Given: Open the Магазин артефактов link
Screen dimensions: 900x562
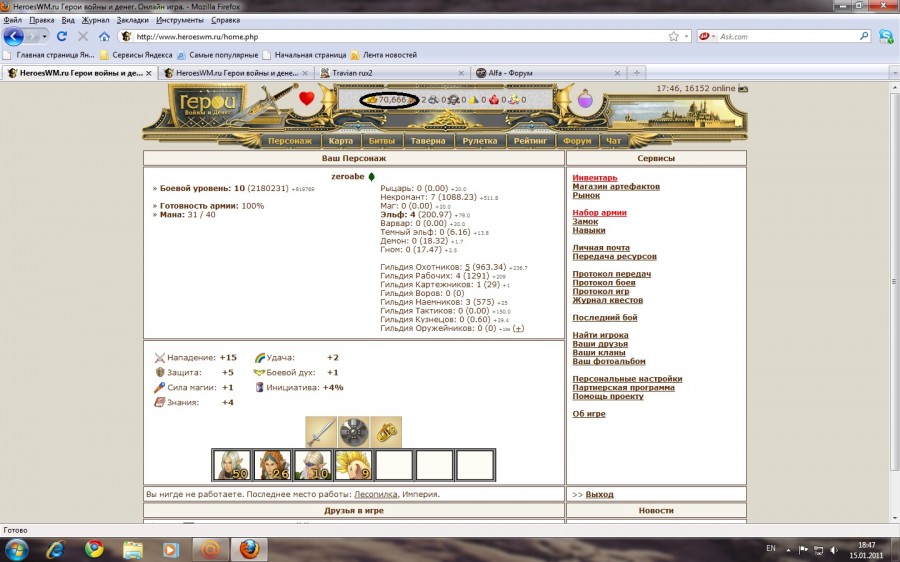Looking at the screenshot, I should 616,187.
